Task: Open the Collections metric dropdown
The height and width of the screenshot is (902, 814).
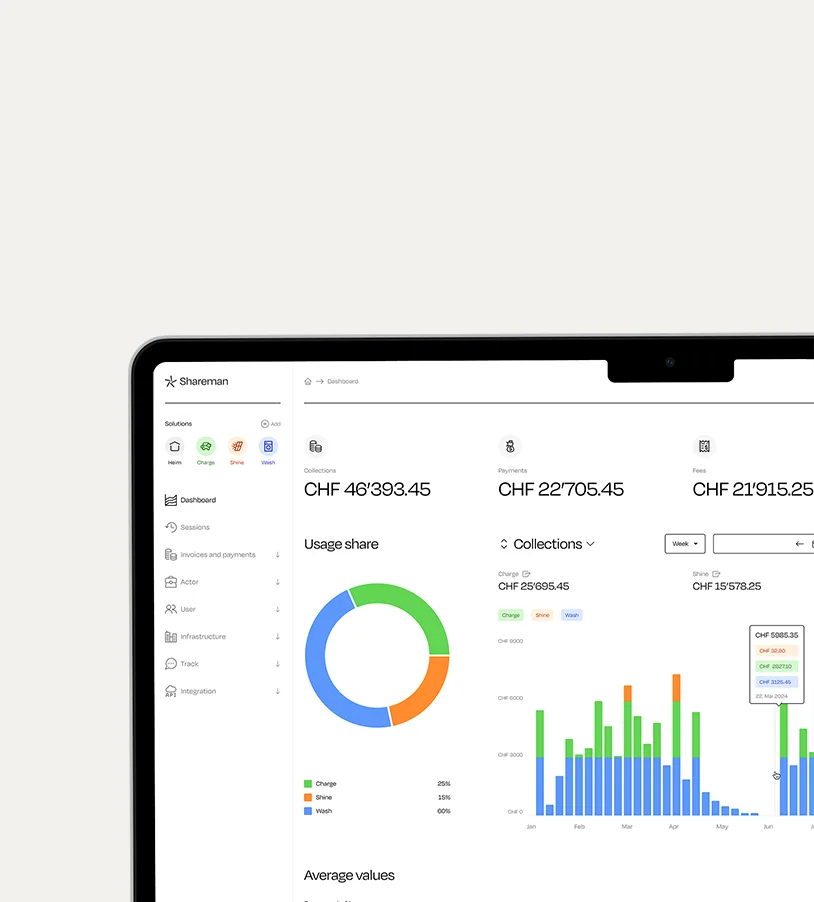Action: point(547,543)
